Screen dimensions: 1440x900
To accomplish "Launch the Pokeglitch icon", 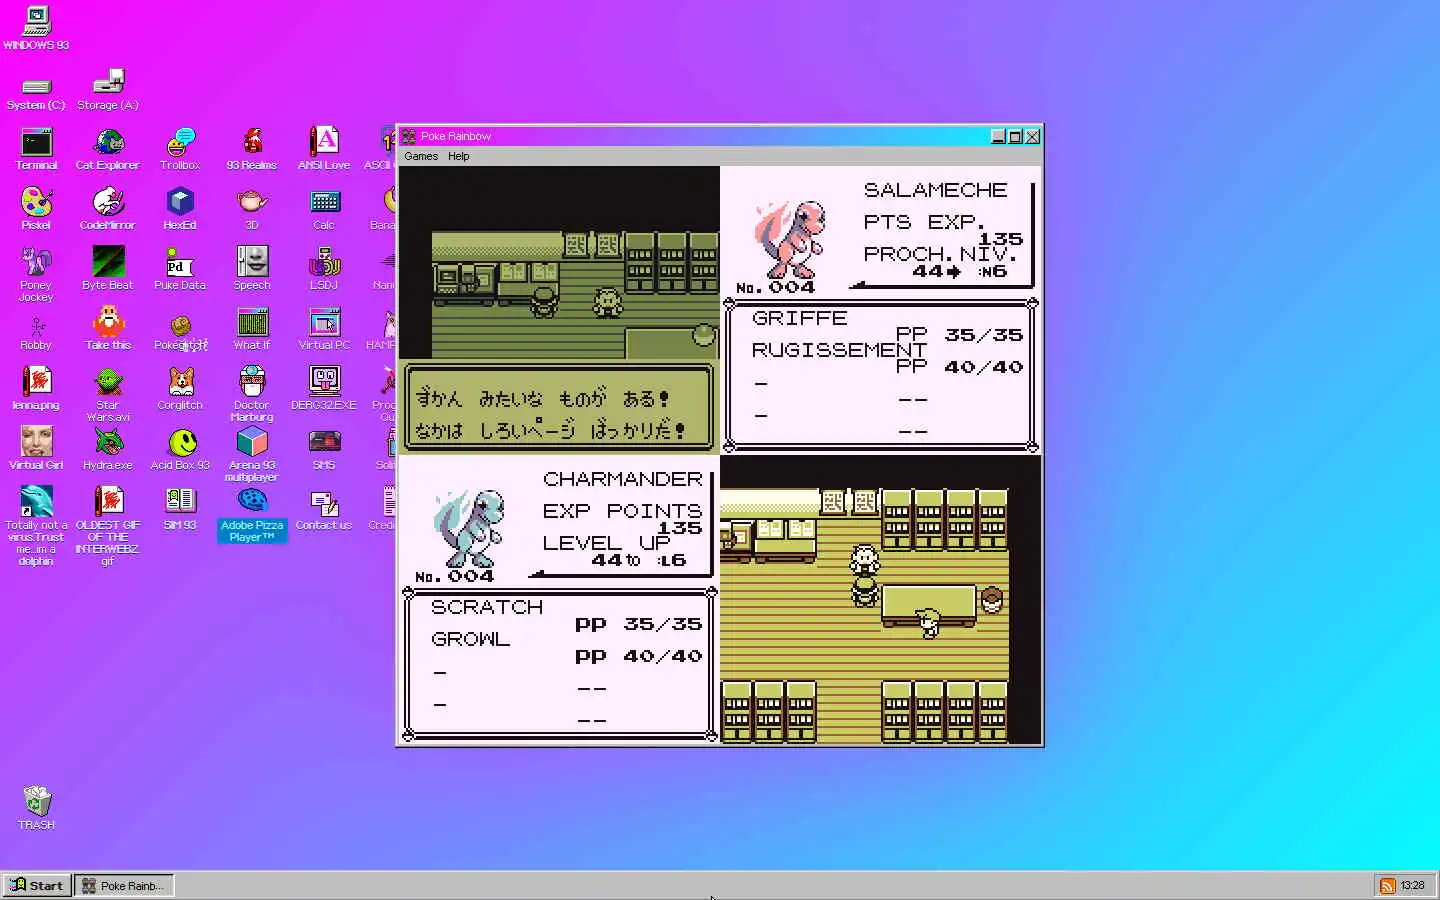I will (x=180, y=333).
